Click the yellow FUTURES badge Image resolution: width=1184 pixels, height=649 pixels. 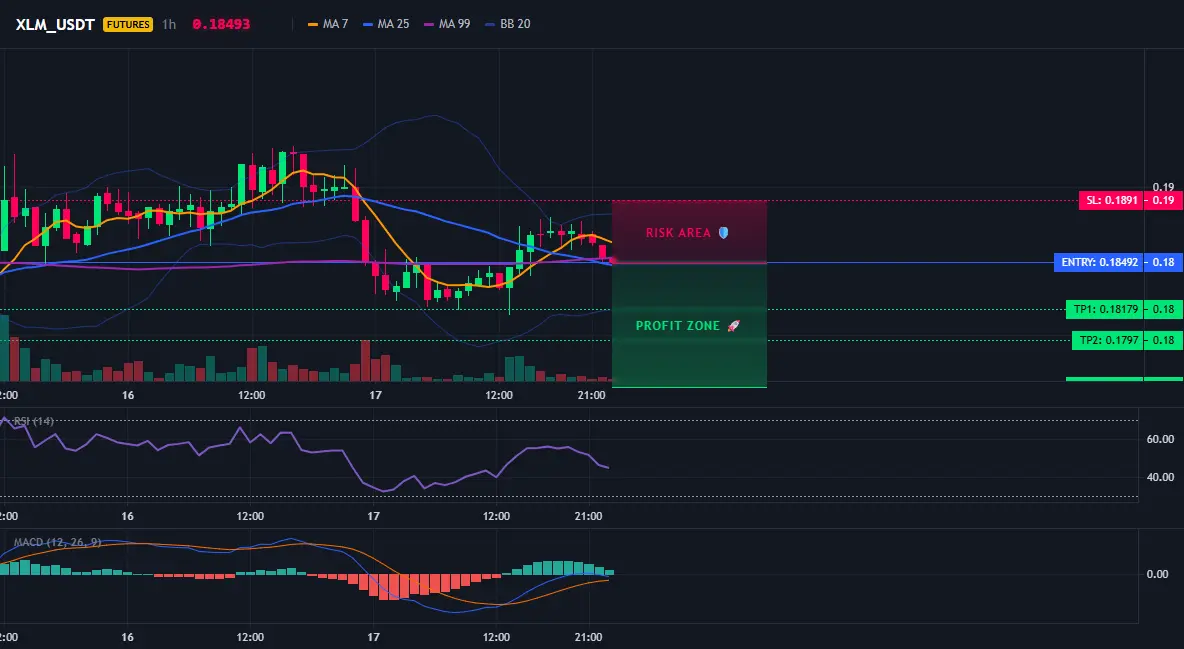128,24
